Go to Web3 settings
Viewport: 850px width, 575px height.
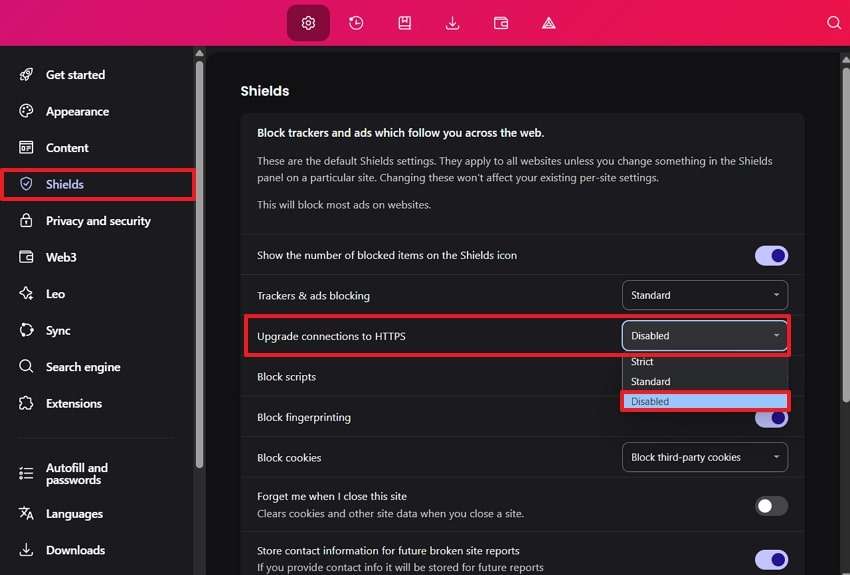(61, 257)
